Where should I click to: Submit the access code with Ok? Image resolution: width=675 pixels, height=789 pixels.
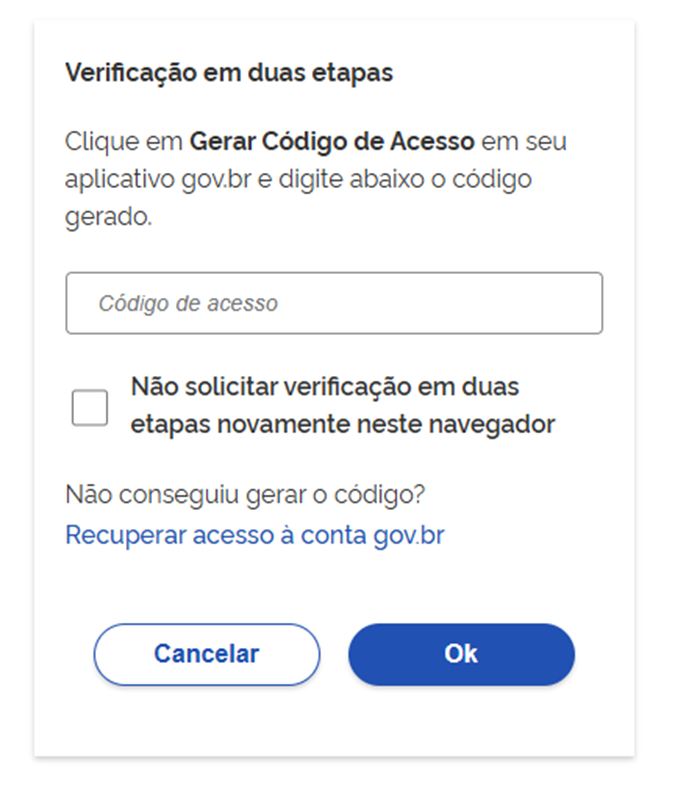461,654
